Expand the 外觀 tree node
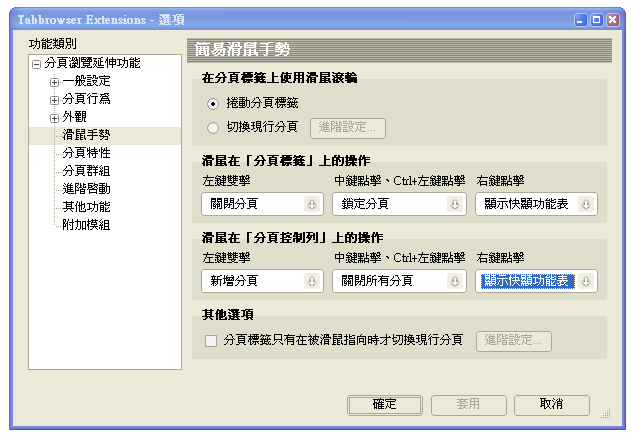 pyautogui.click(x=54, y=118)
